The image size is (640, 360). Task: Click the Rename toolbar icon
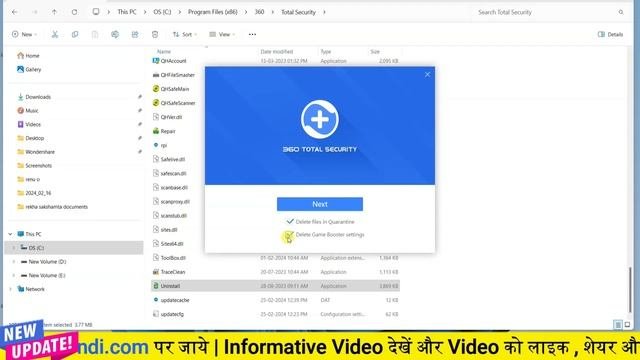tap(115, 34)
